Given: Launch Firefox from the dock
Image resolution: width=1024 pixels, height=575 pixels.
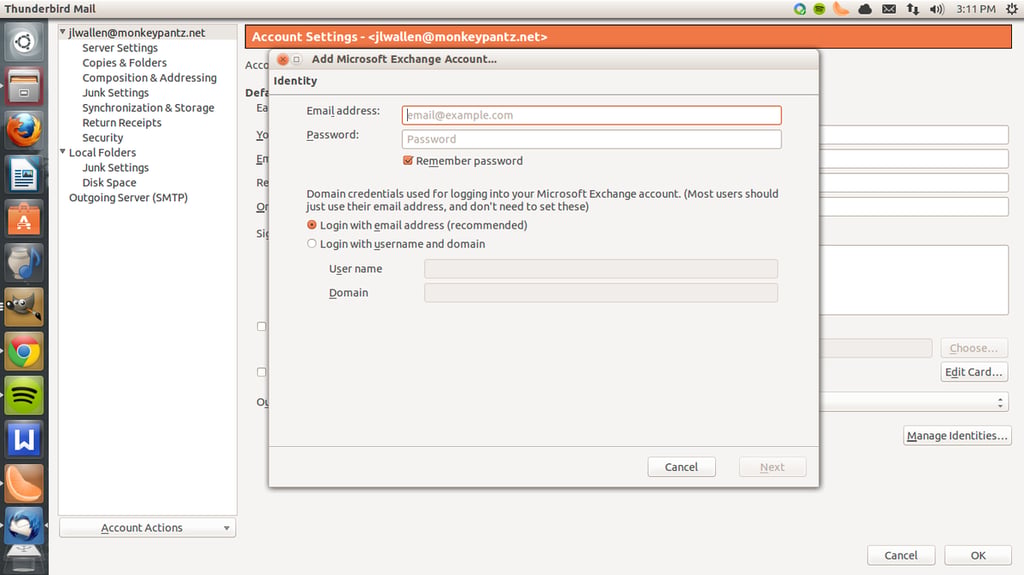Looking at the screenshot, I should click(24, 130).
